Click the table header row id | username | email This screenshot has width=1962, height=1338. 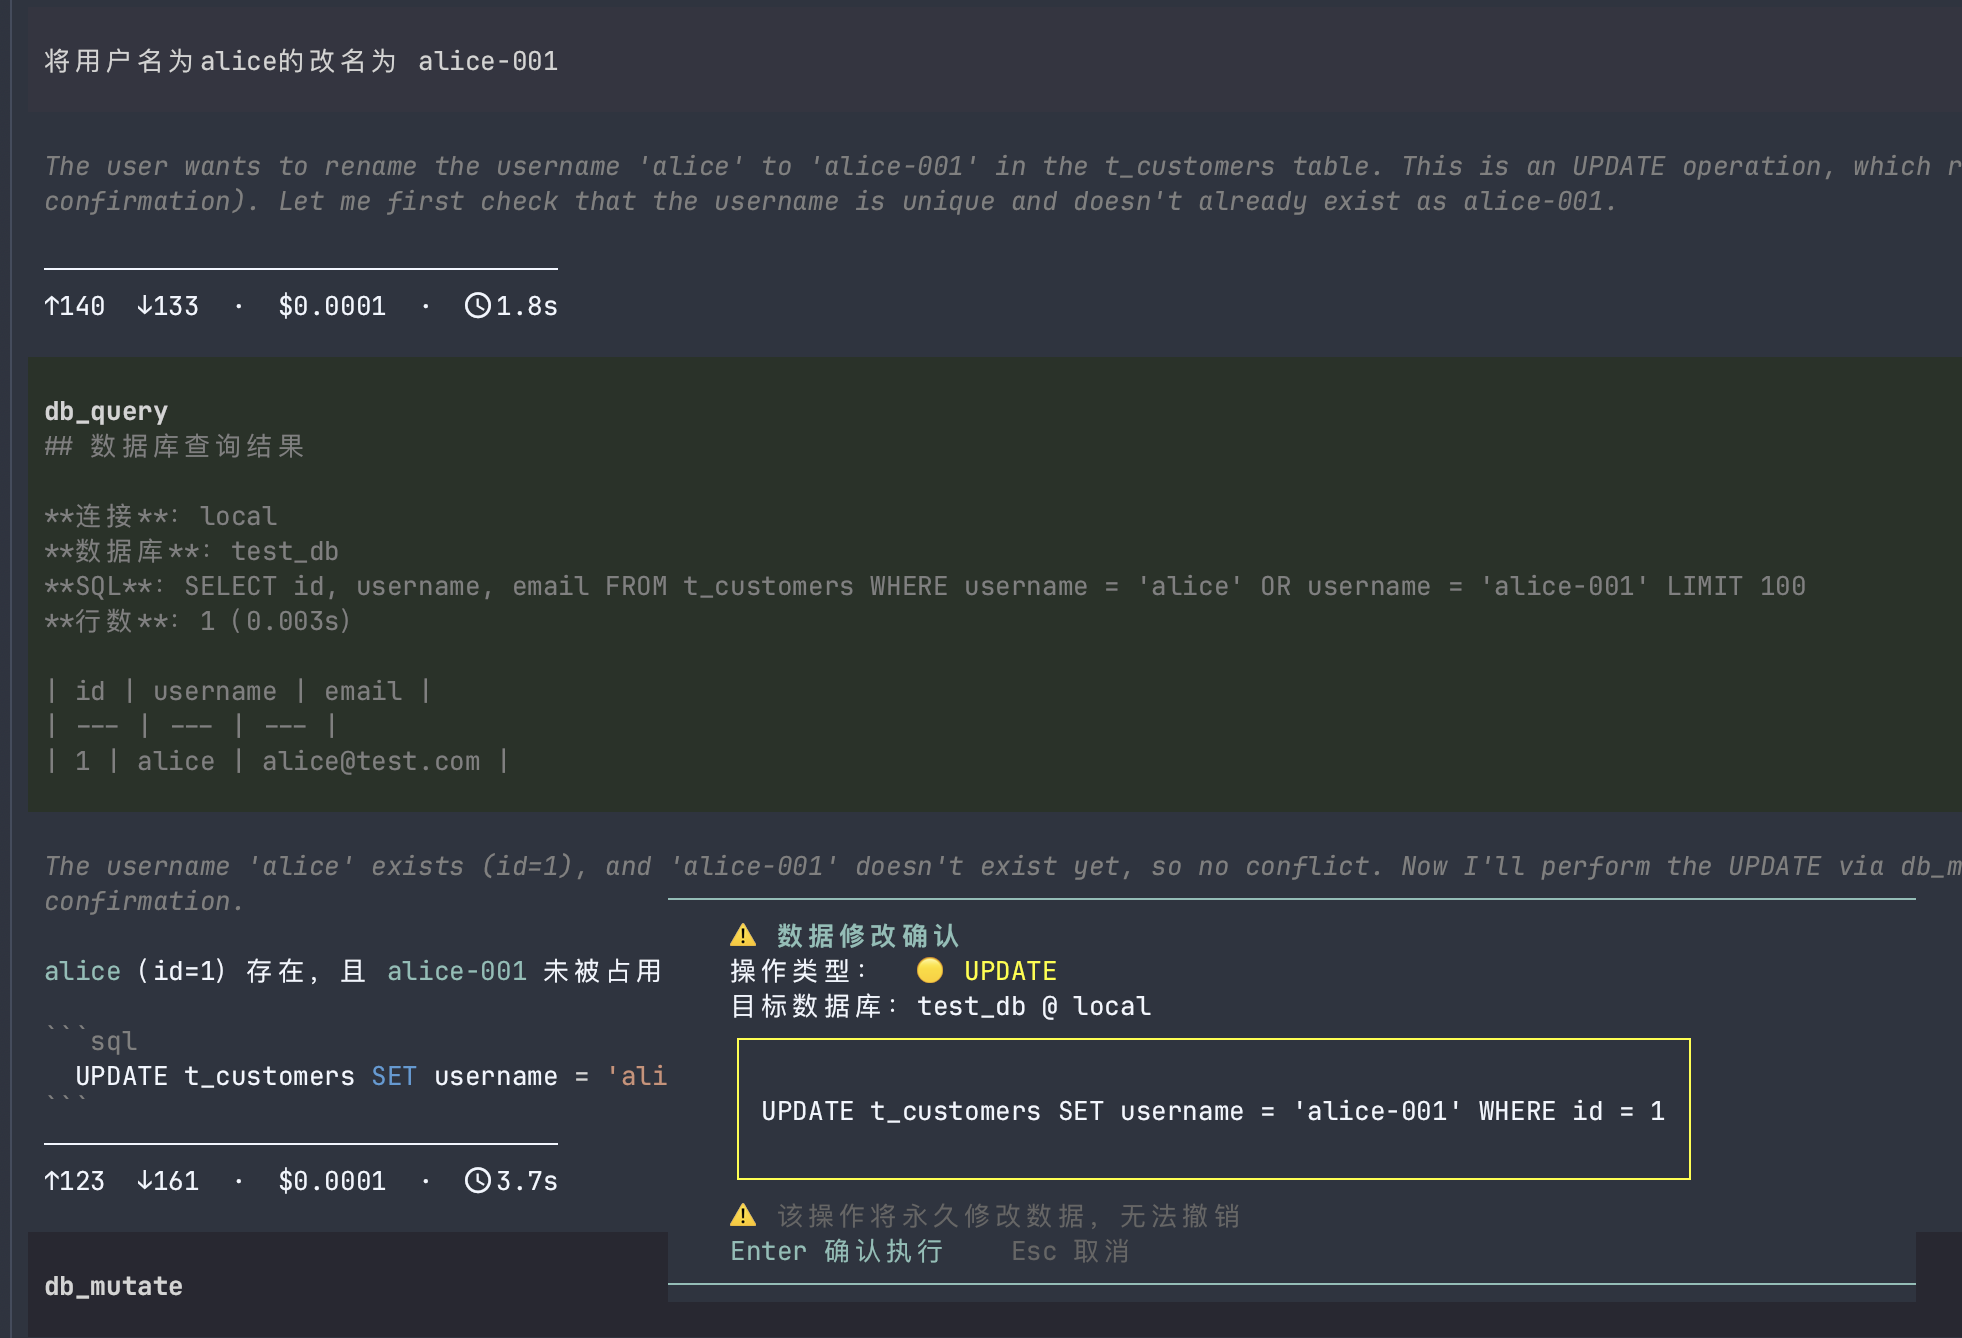[238, 691]
